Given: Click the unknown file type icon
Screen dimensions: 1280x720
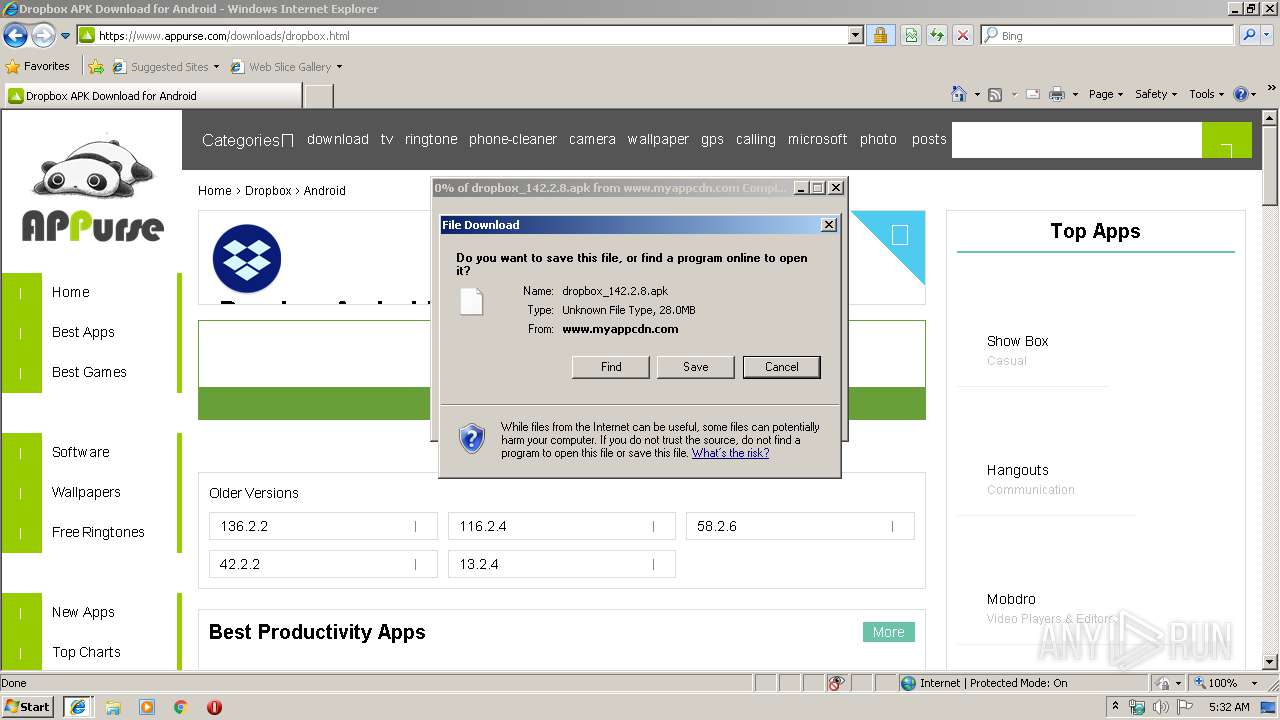Looking at the screenshot, I should click(x=471, y=301).
